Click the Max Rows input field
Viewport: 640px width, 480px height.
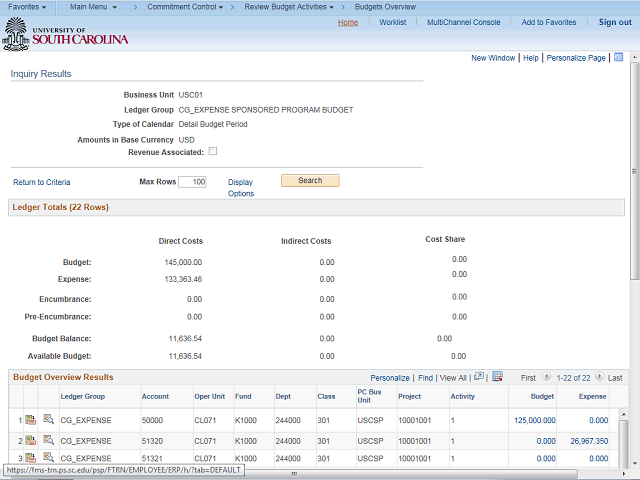[192, 182]
